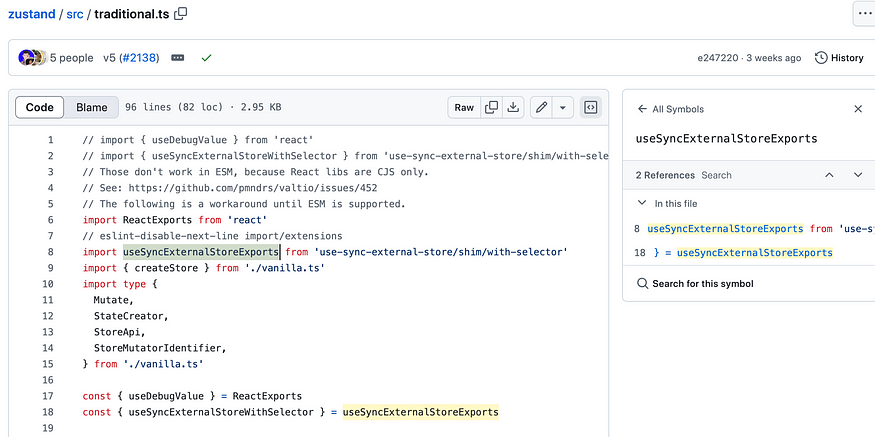Jump to previous reference arrow
This screenshot has width=875, height=437.
(x=829, y=175)
